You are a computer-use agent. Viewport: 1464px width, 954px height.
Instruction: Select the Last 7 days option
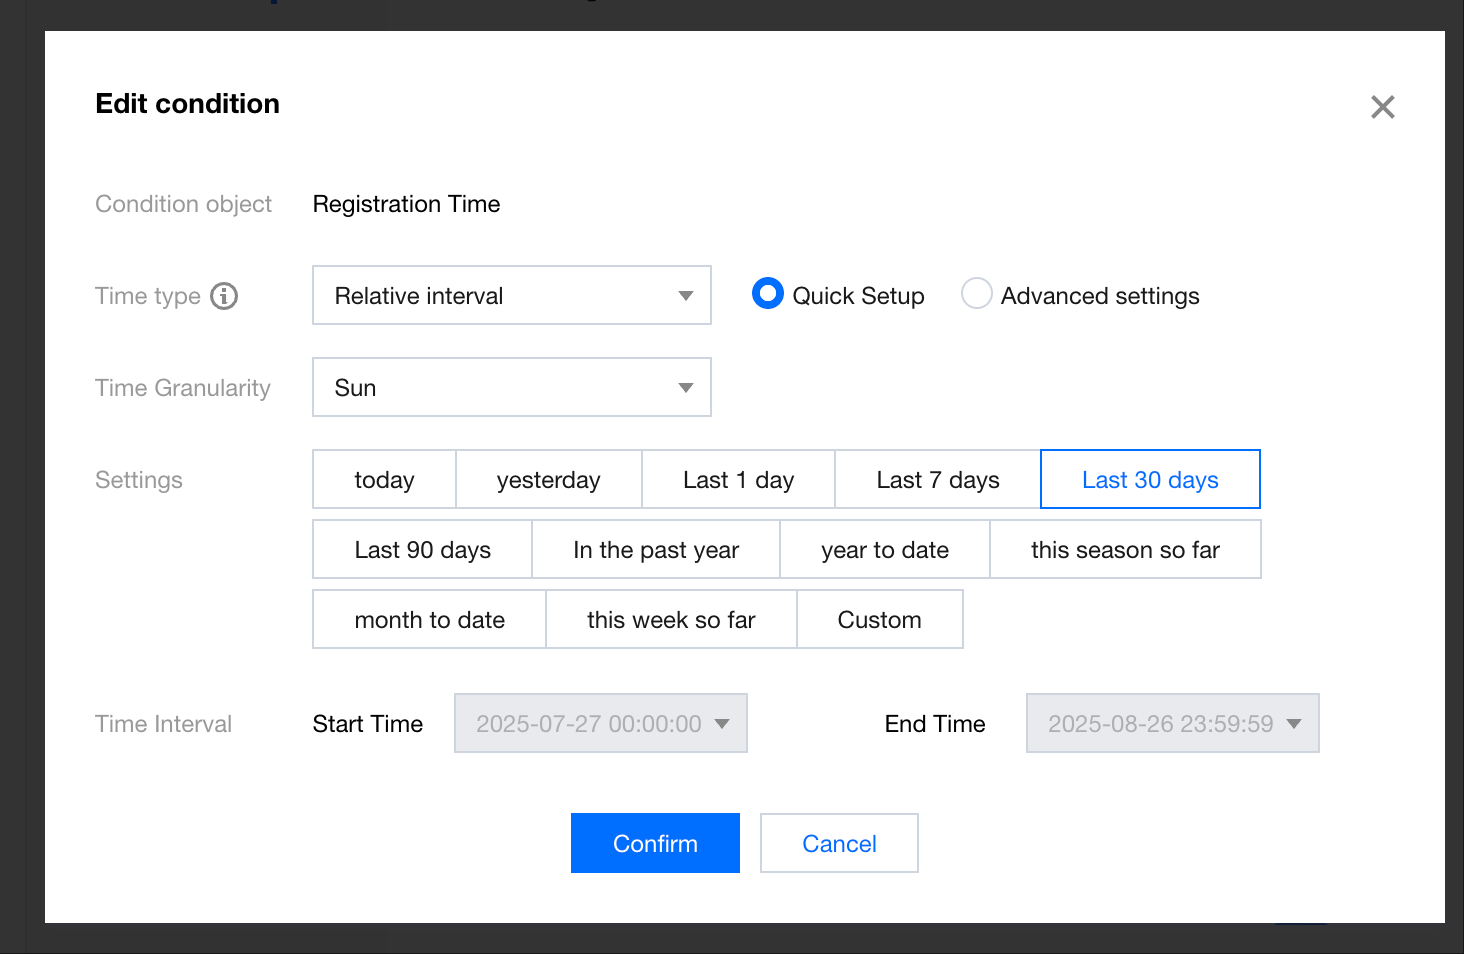937,480
